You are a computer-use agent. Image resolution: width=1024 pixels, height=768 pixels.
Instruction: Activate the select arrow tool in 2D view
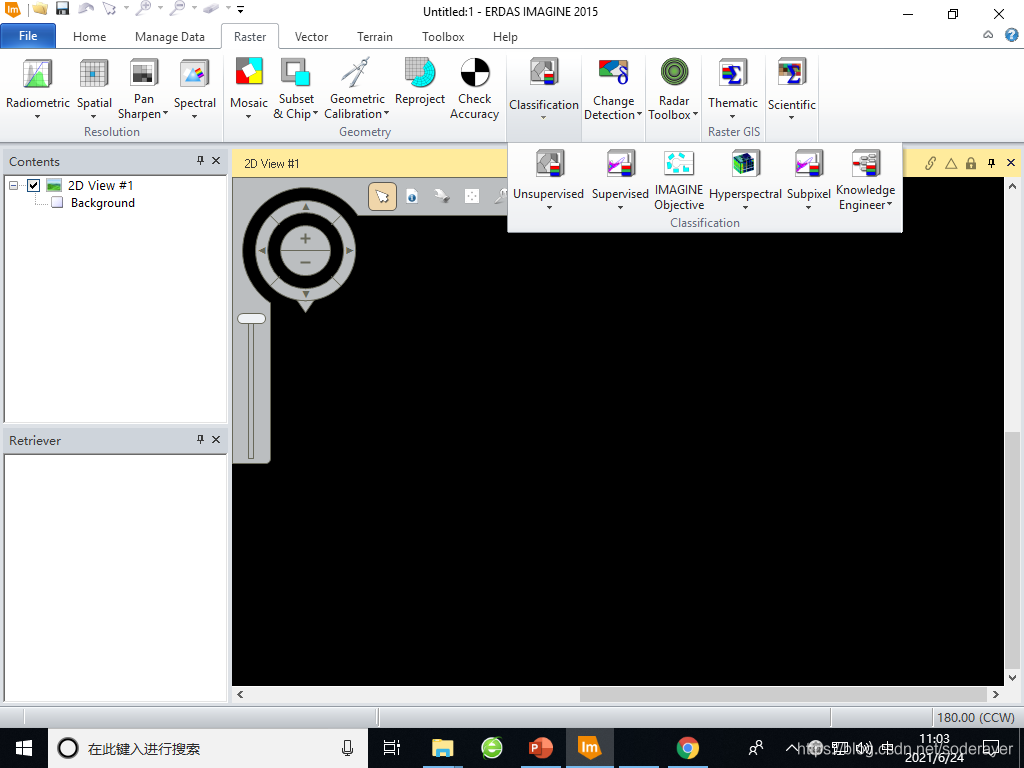[382, 197]
